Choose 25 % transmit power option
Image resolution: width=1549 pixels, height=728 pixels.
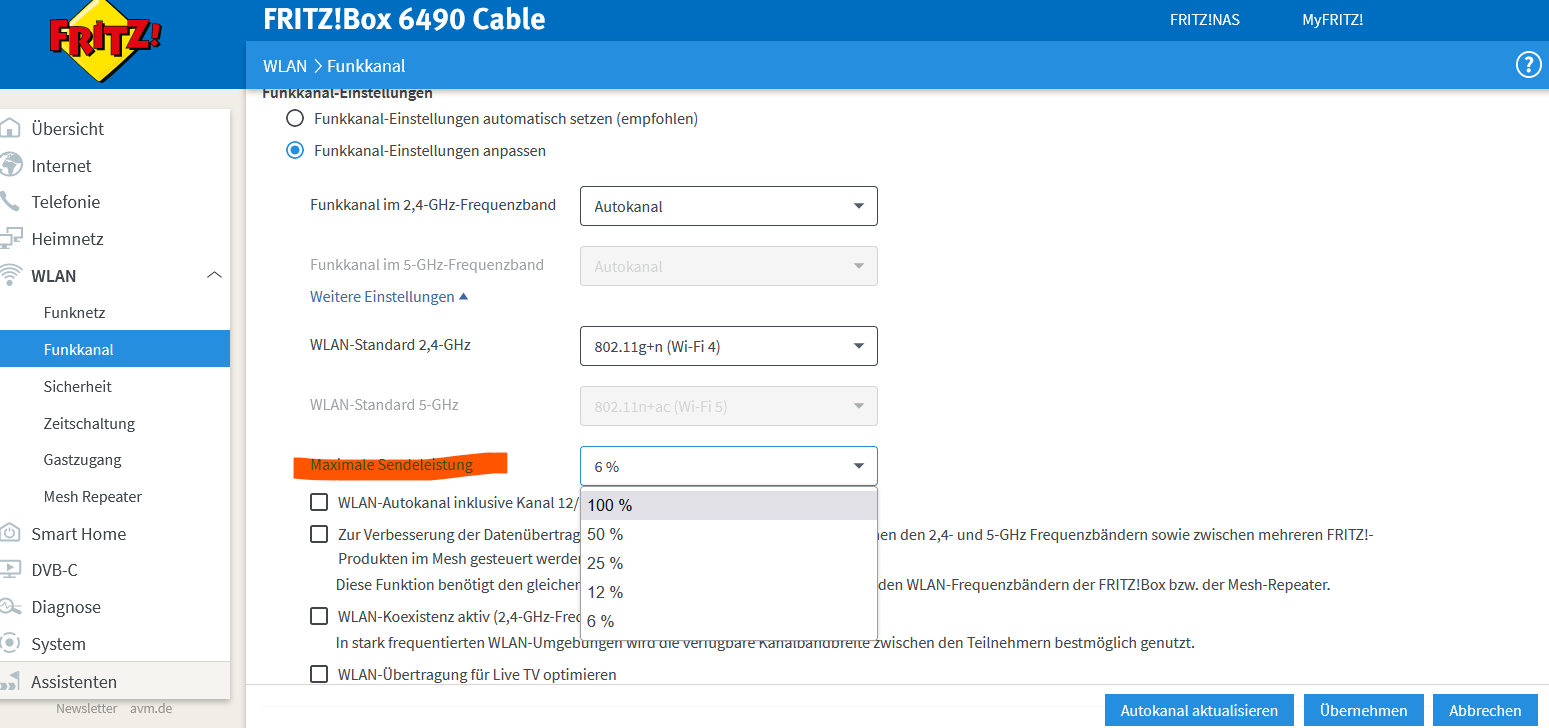click(x=729, y=563)
